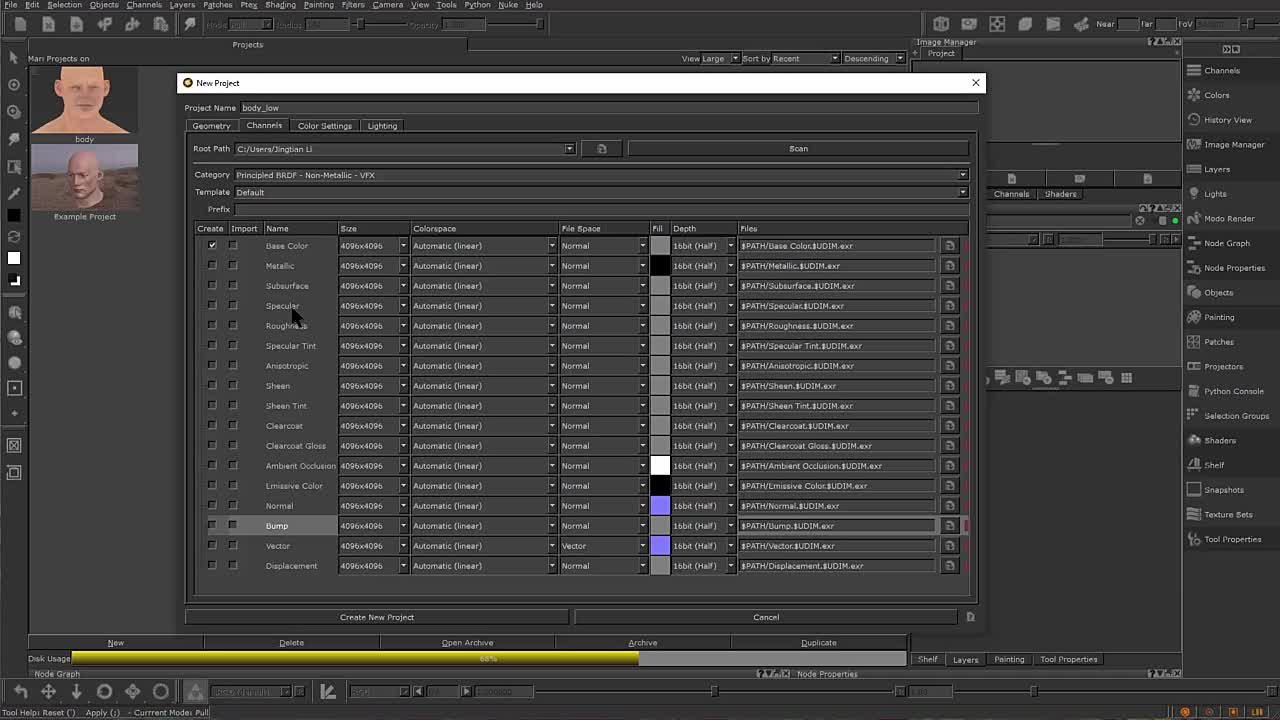Click the white Ambient Occlusion fill swatch
Image resolution: width=1280 pixels, height=720 pixels.
[660, 466]
